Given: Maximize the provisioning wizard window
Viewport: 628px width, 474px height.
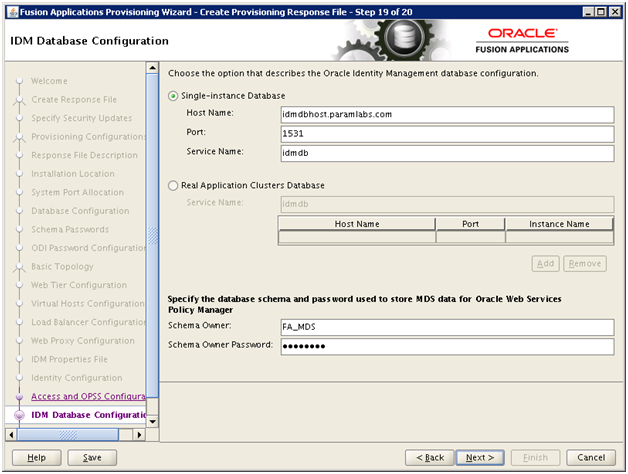Looking at the screenshot, I should coord(601,12).
